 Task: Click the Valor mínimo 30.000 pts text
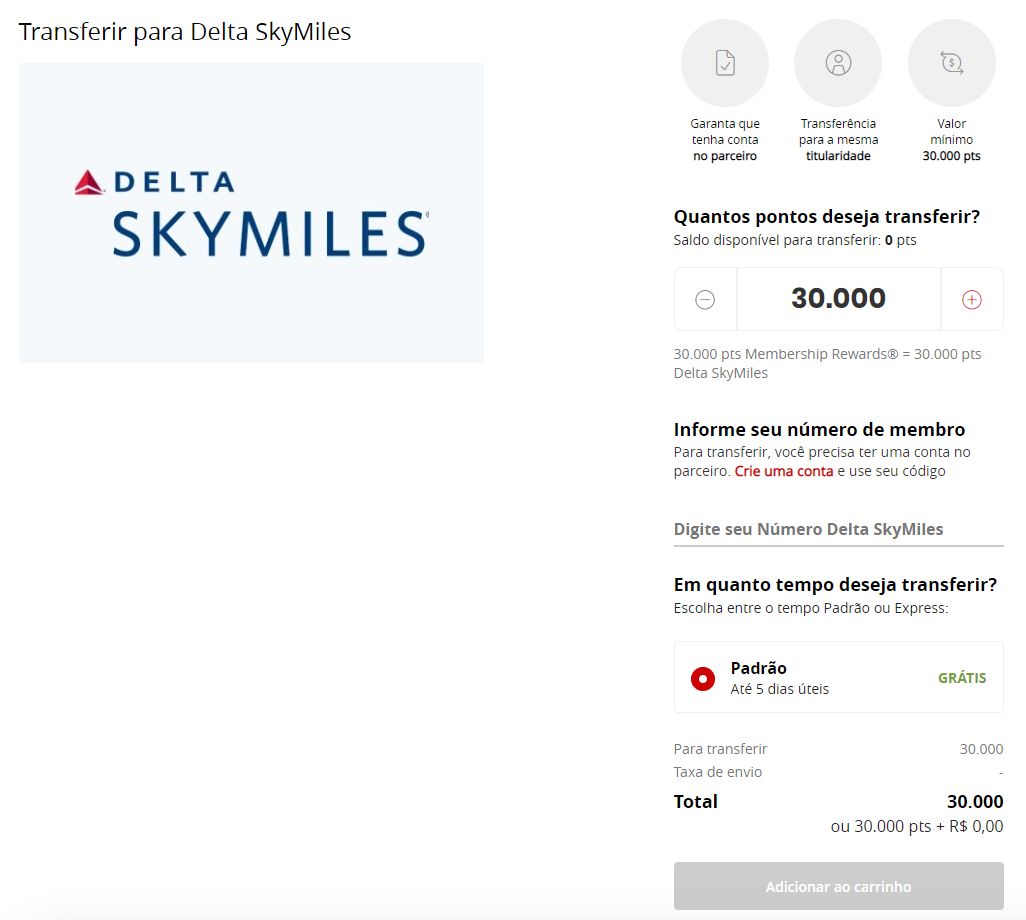coord(951,139)
